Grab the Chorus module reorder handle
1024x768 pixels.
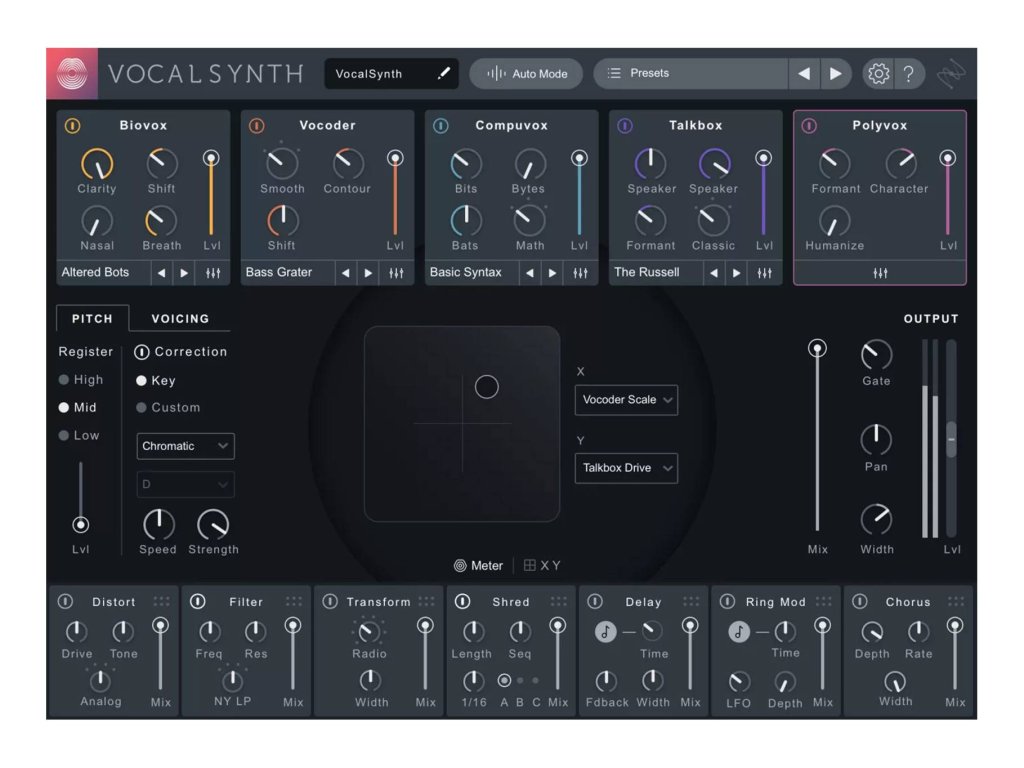(956, 601)
